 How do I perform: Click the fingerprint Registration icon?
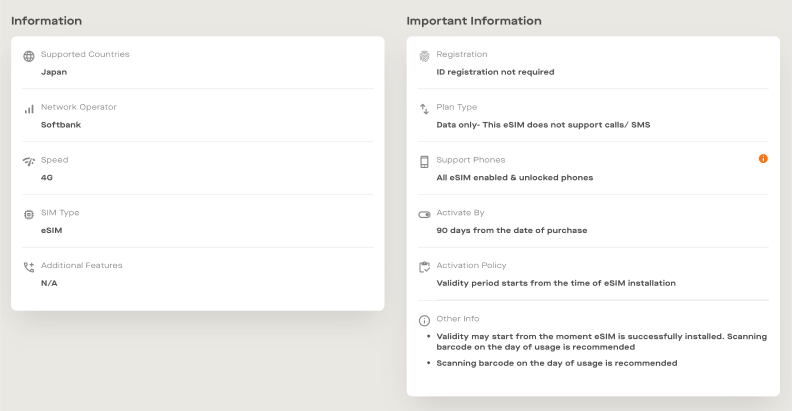424,56
